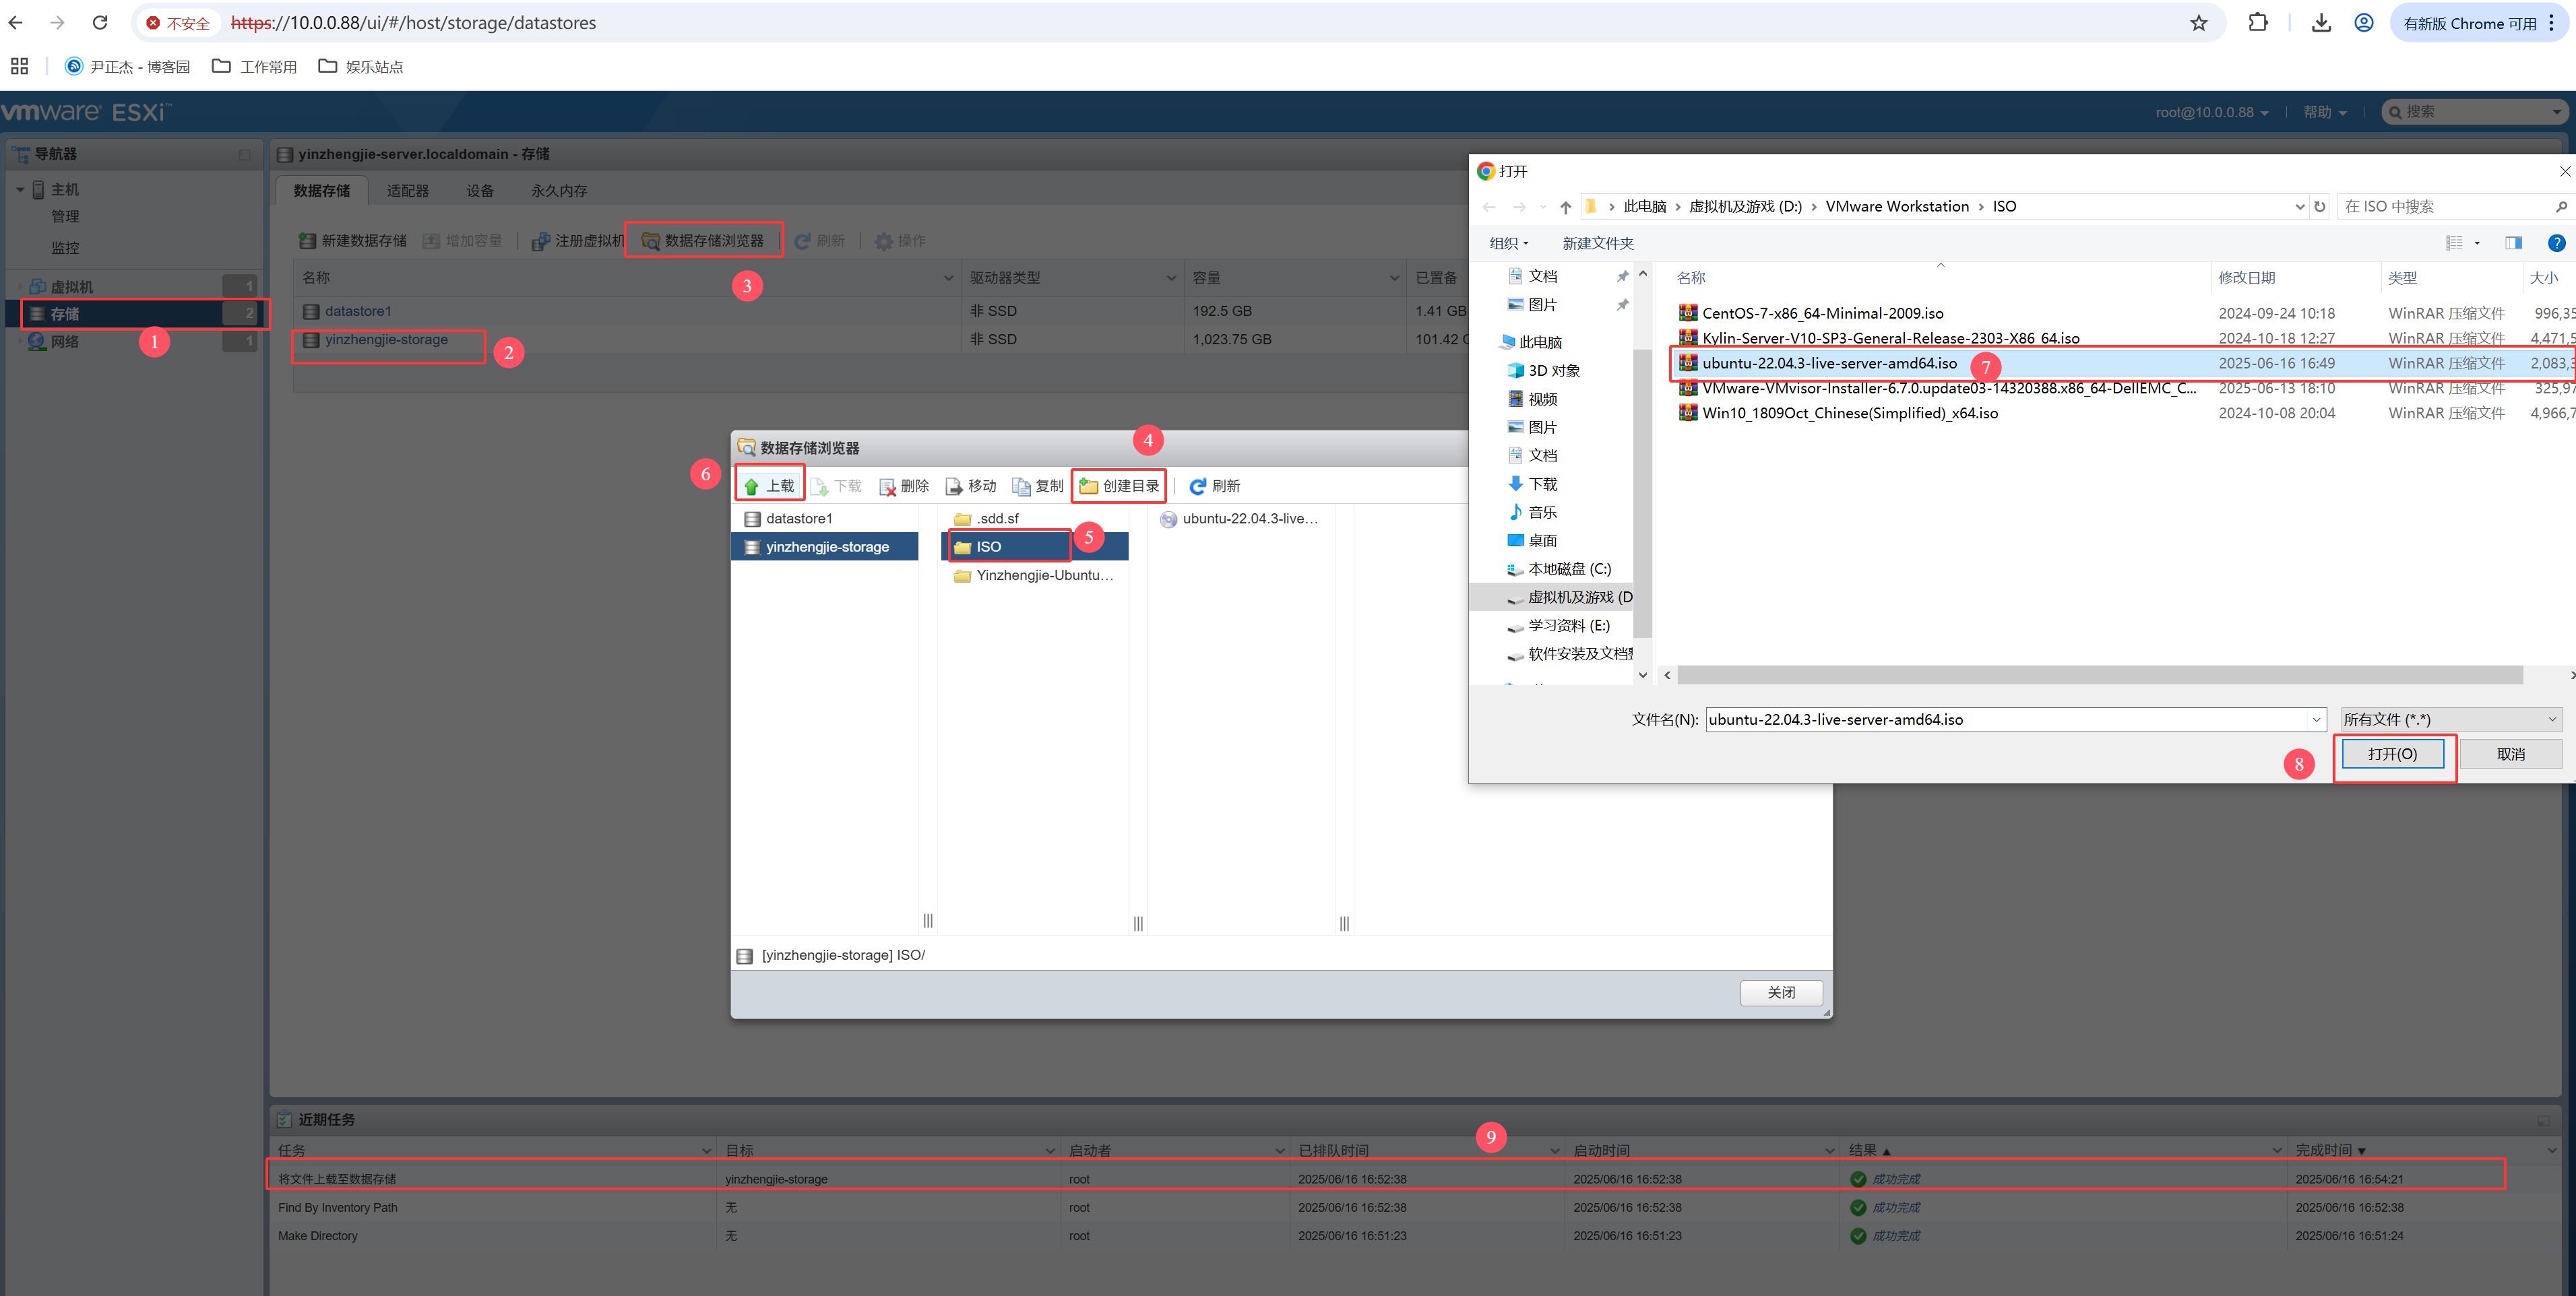Select the ISO folder in datastore browser

pos(988,547)
